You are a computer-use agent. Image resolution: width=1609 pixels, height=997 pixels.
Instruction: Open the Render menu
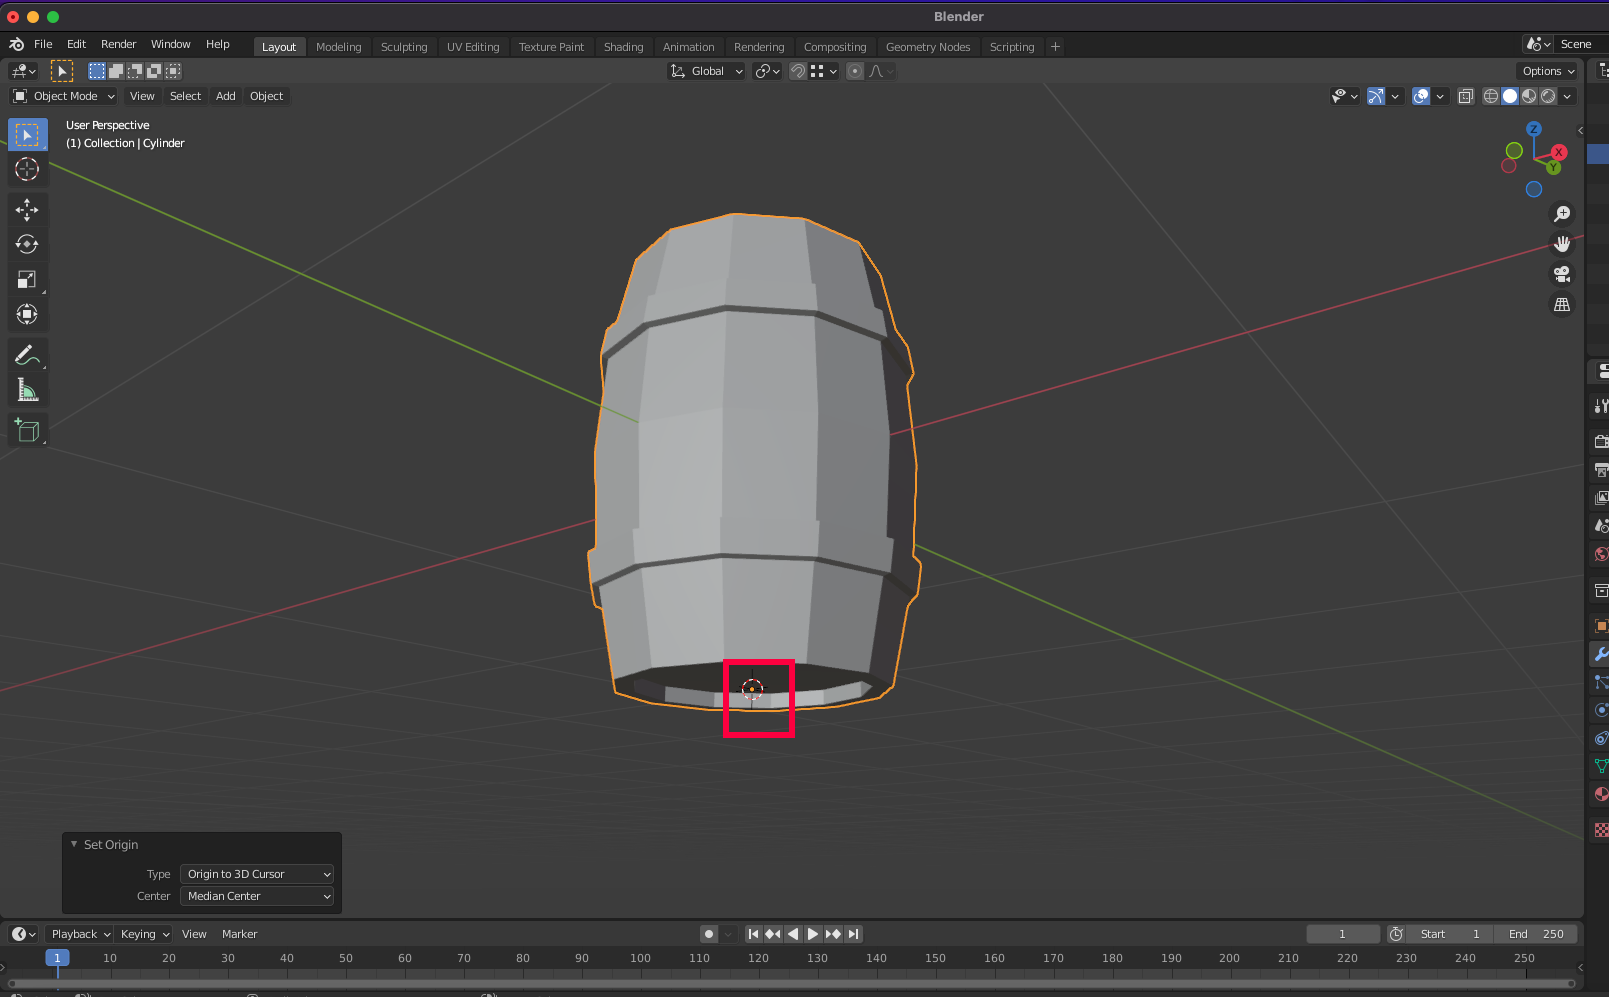(118, 44)
